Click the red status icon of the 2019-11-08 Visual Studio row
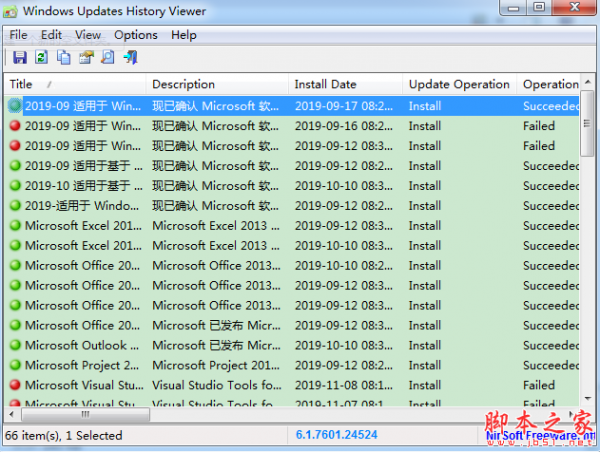This screenshot has height=452, width=600. (15, 385)
